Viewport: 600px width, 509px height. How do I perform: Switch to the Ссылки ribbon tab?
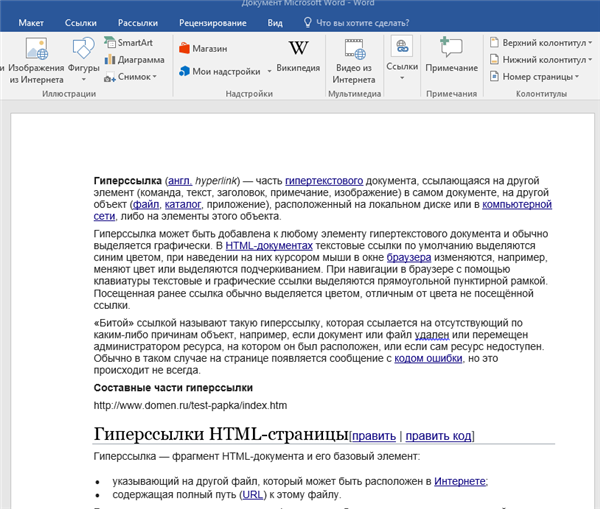click(x=81, y=23)
